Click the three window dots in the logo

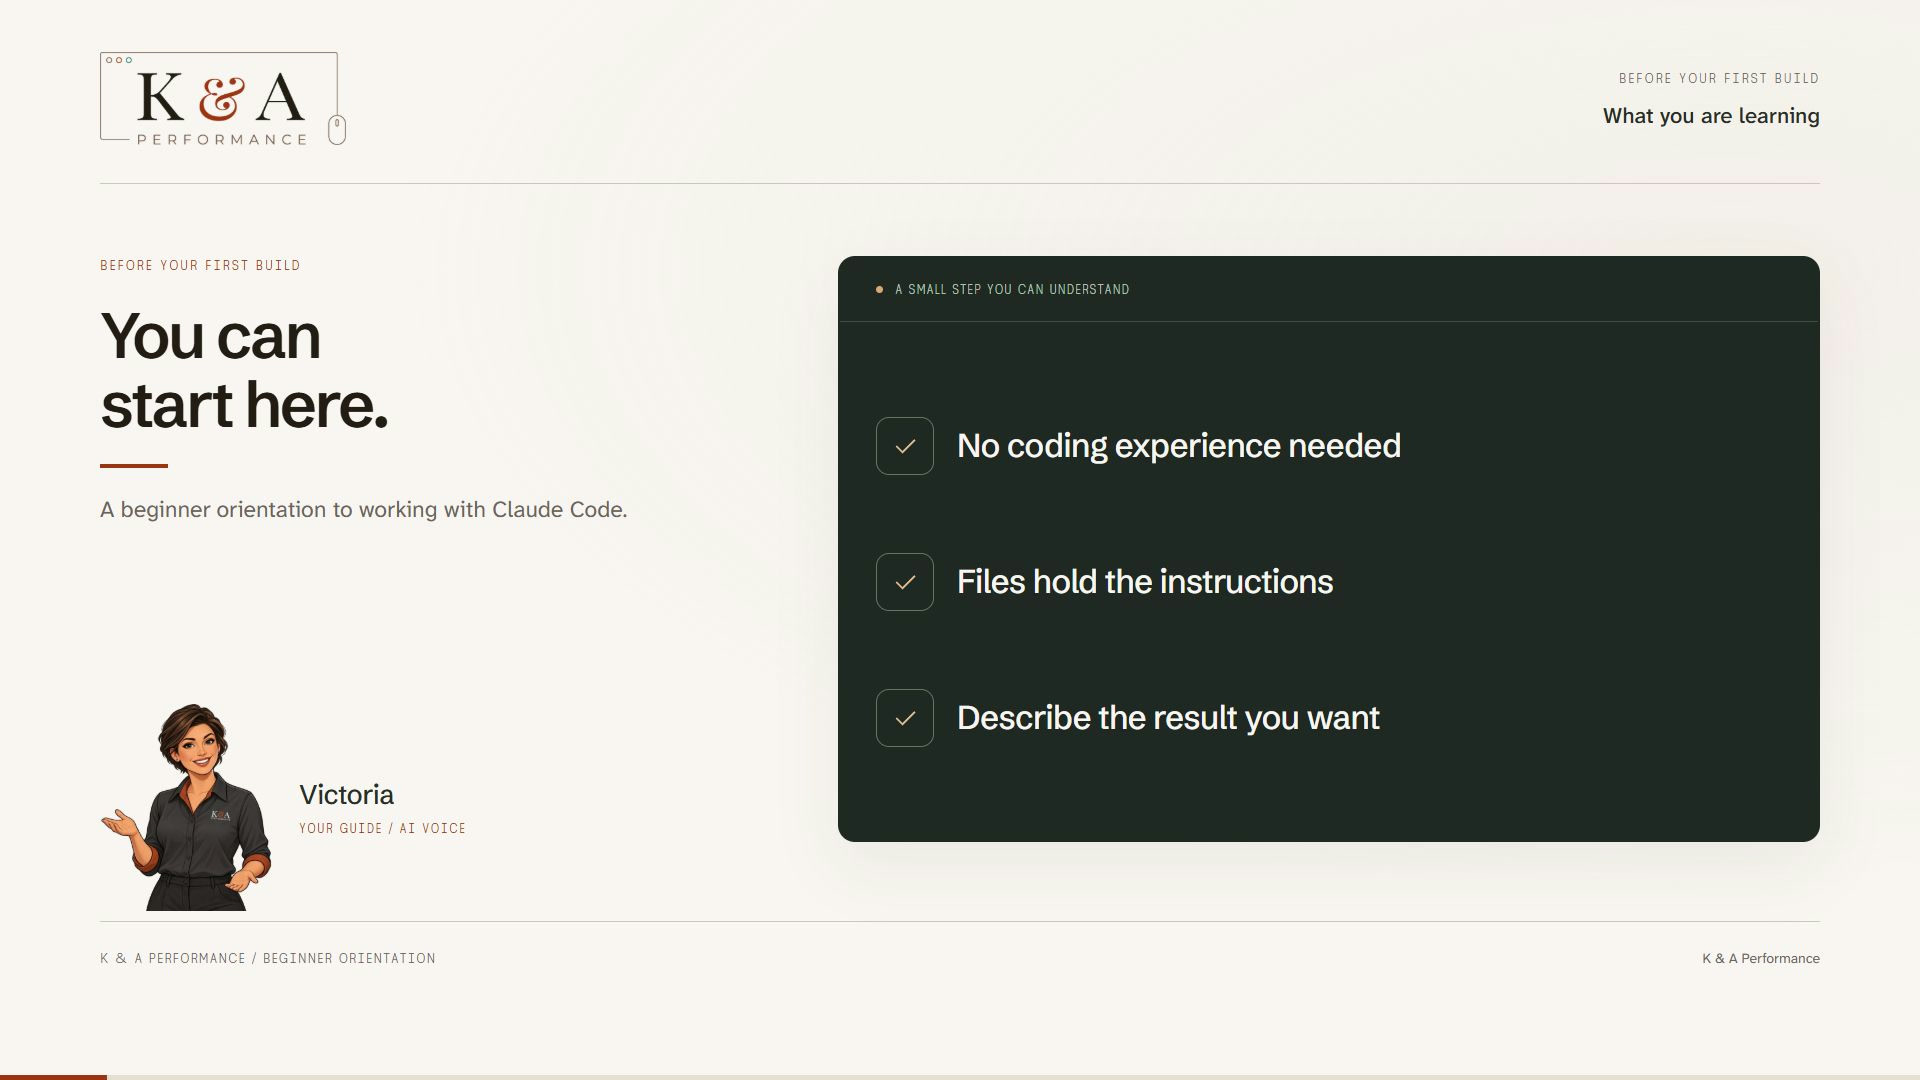coord(119,60)
